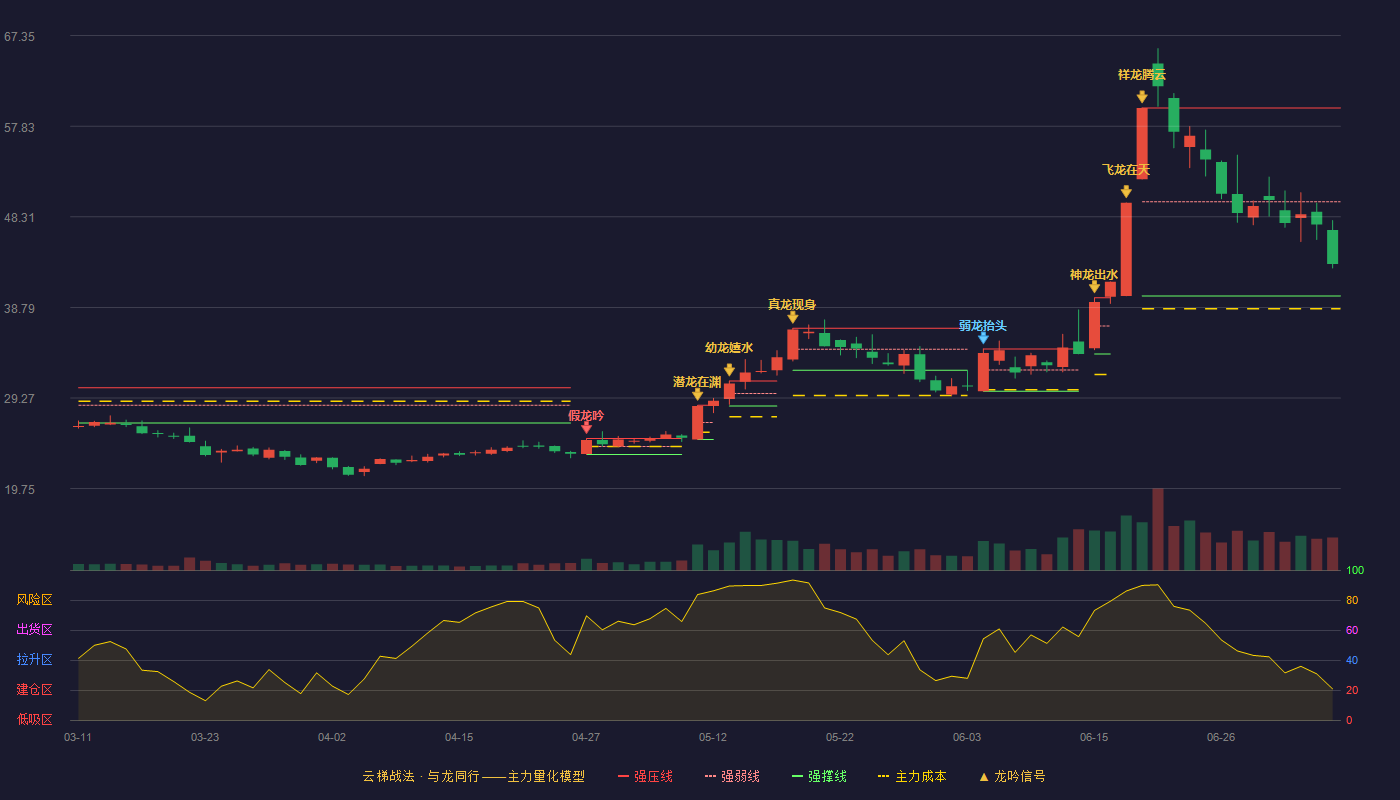Screen dimensions: 1400x800
Task: Toggle the 强撑线 legend series
Action: click(819, 776)
